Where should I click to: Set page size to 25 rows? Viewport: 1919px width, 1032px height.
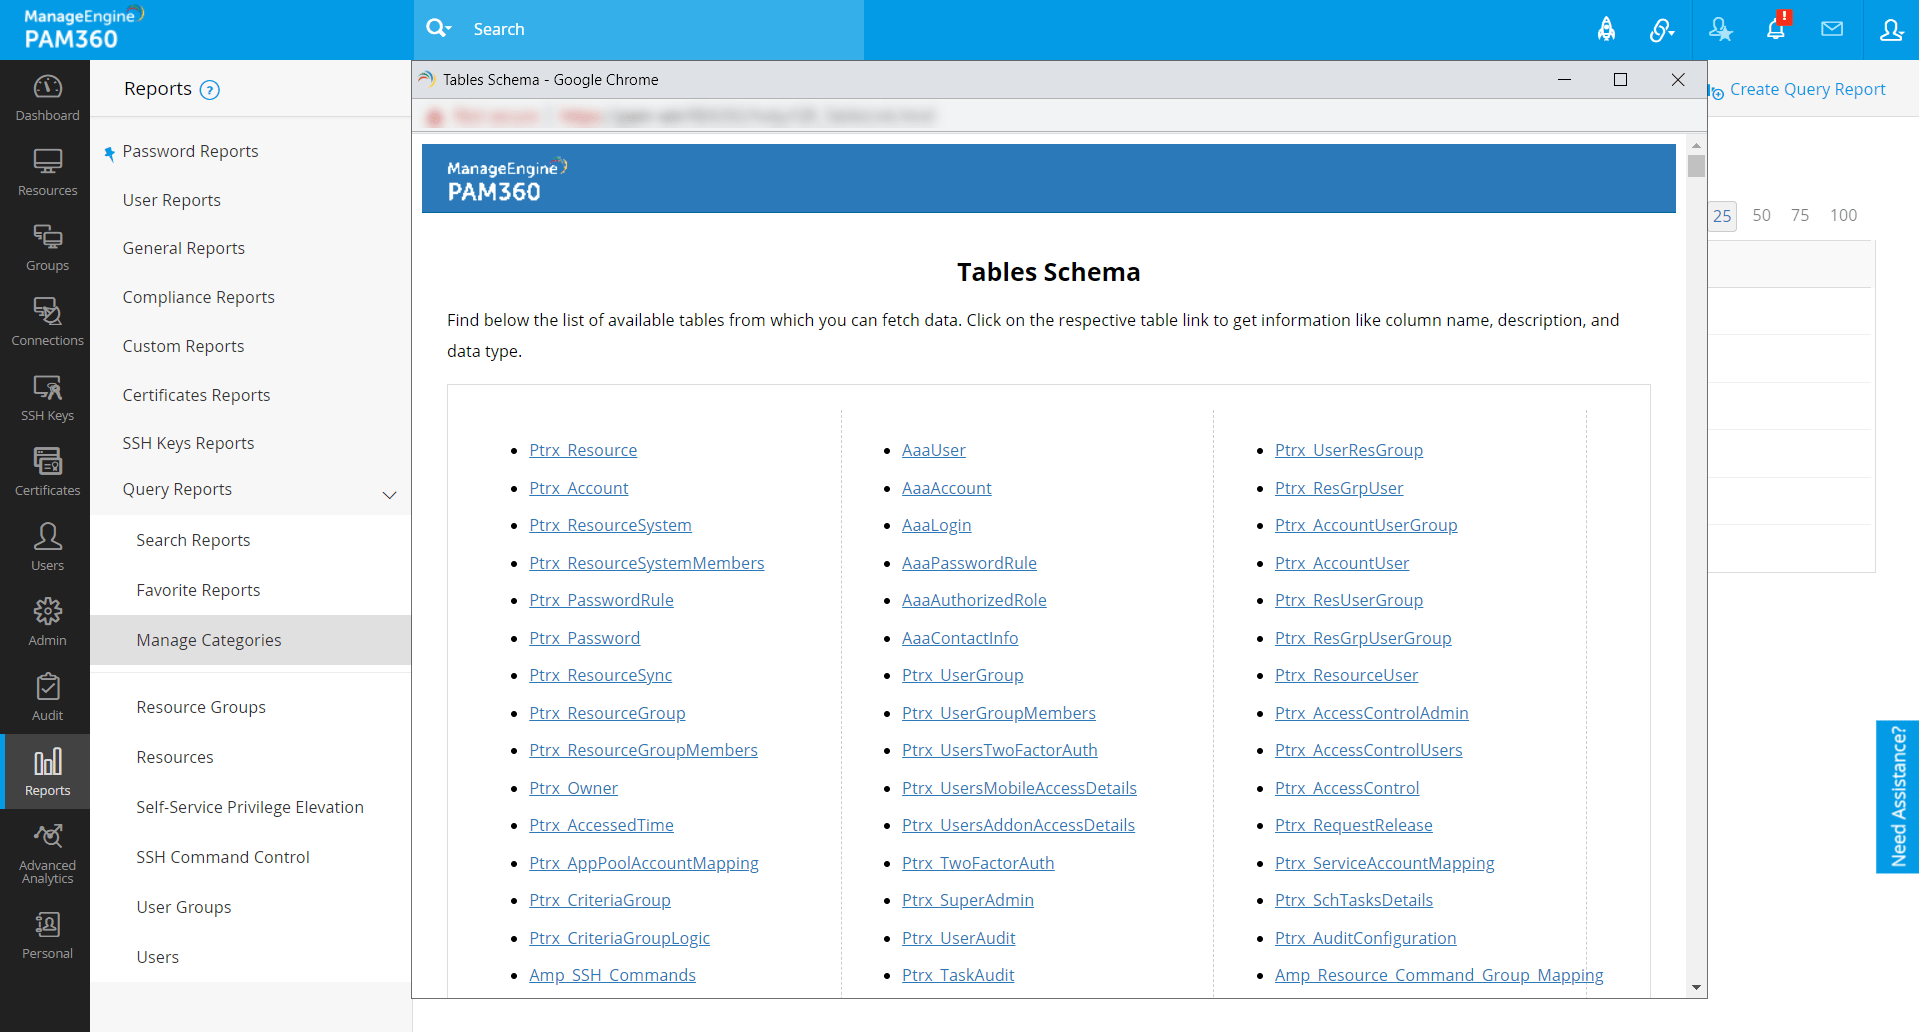(1722, 216)
